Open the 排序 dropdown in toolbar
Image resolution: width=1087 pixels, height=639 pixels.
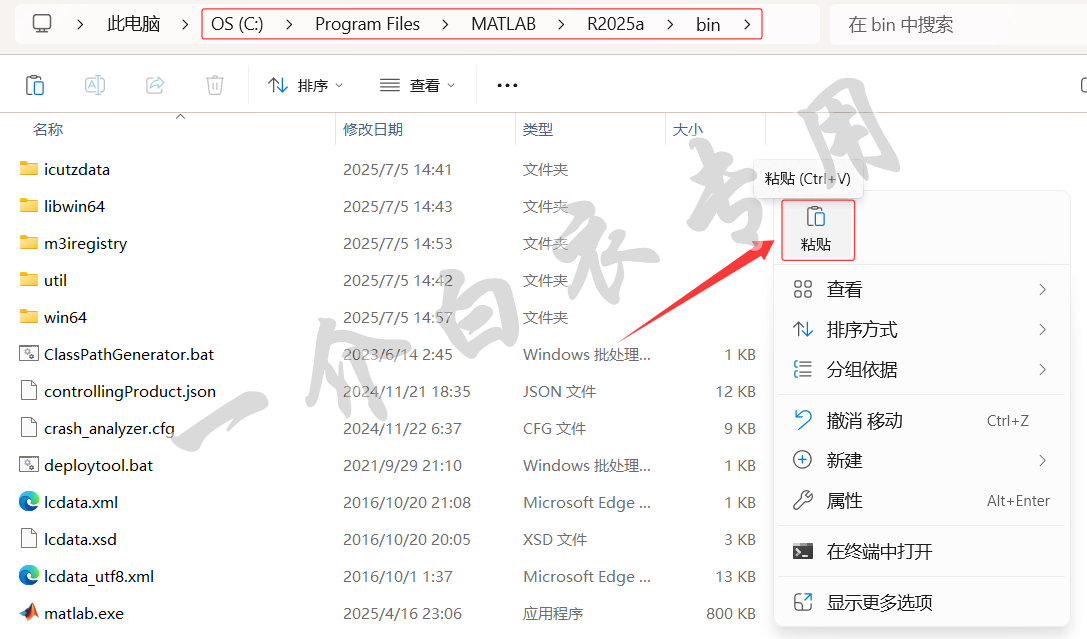coord(306,85)
